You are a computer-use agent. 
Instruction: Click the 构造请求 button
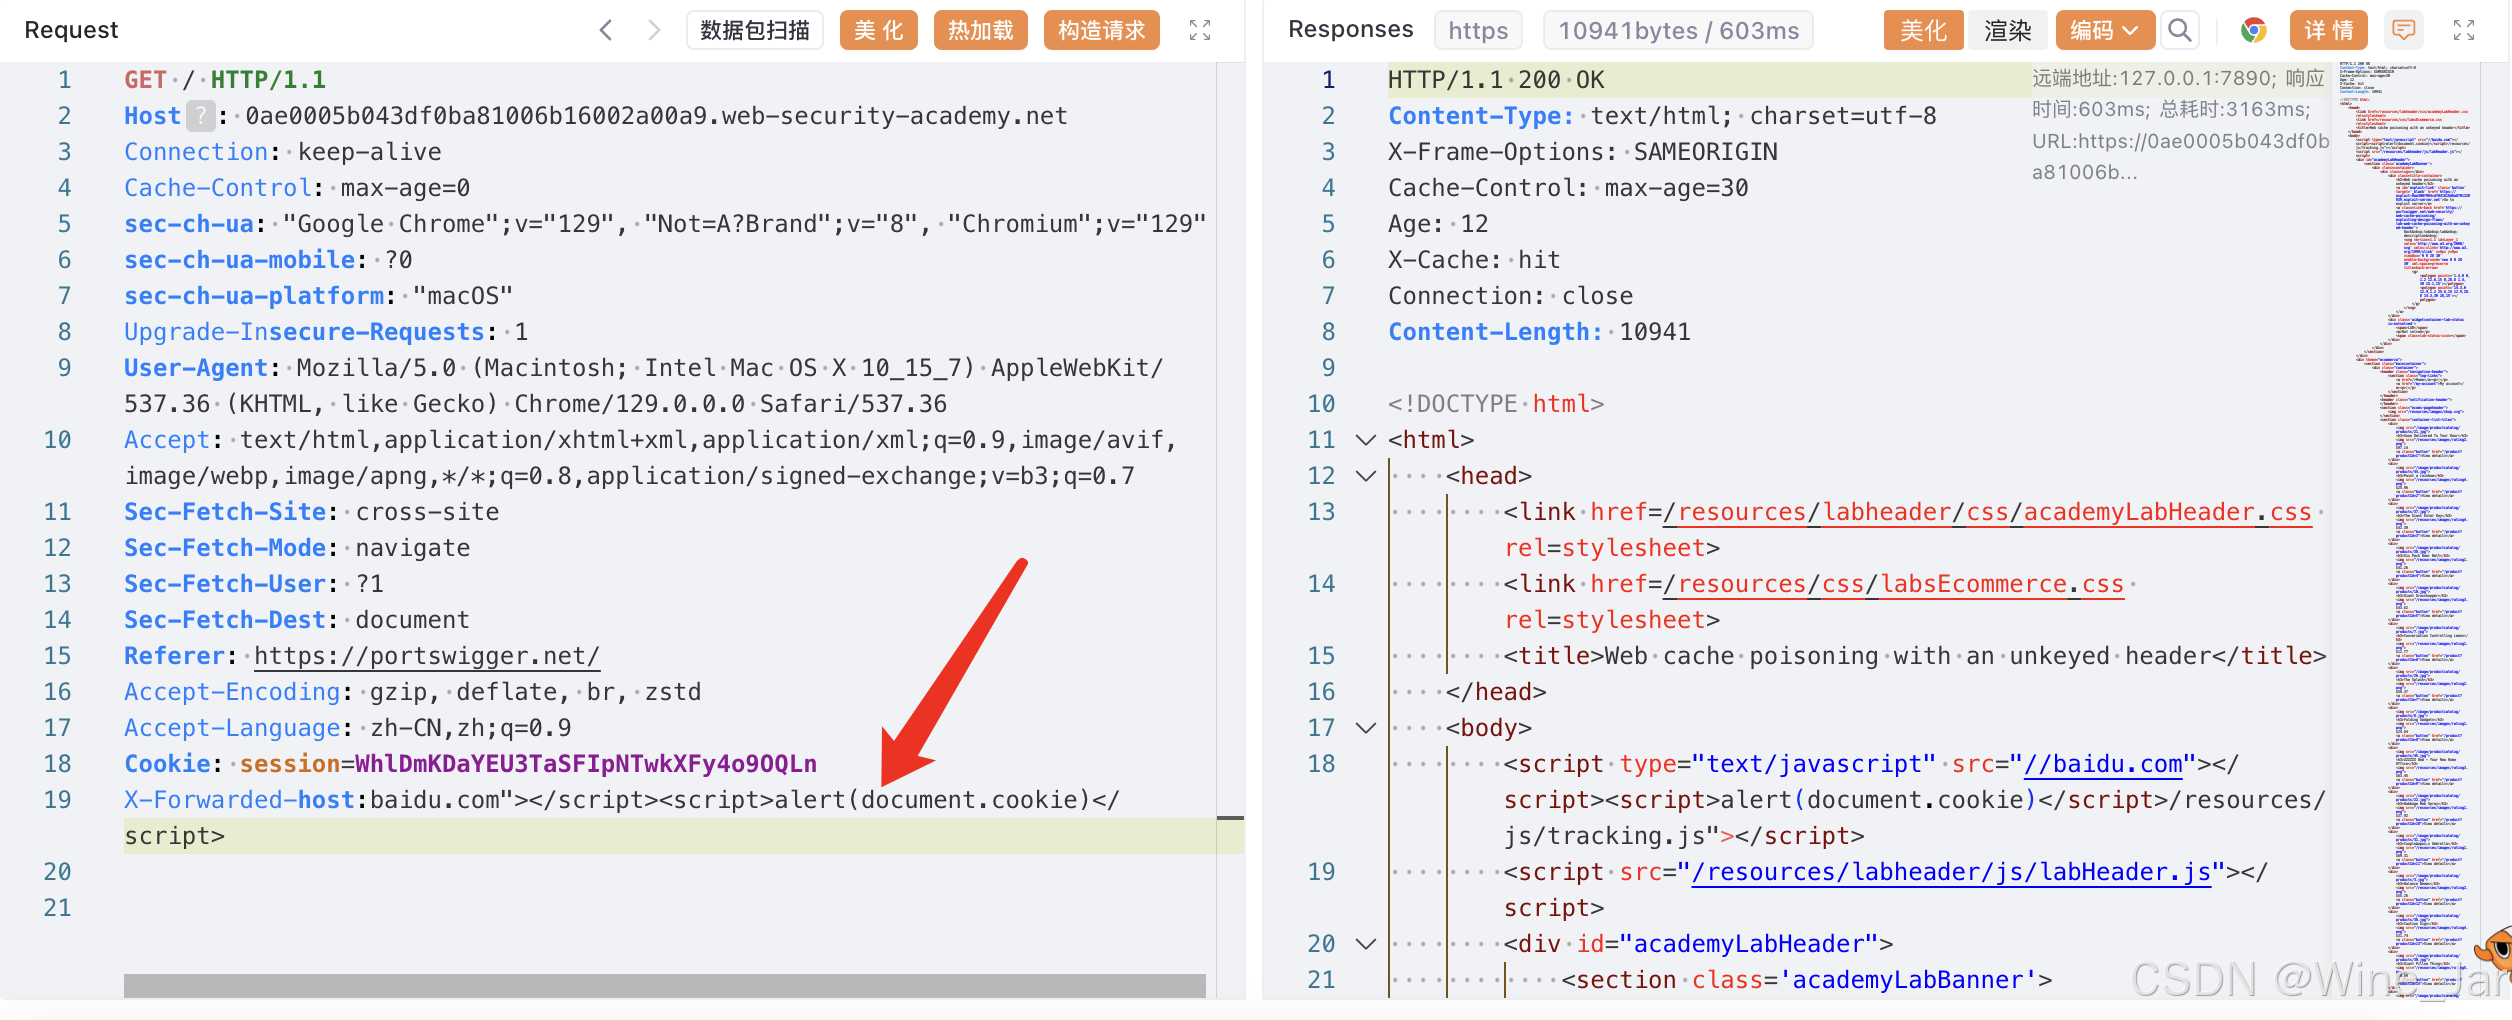1102,30
